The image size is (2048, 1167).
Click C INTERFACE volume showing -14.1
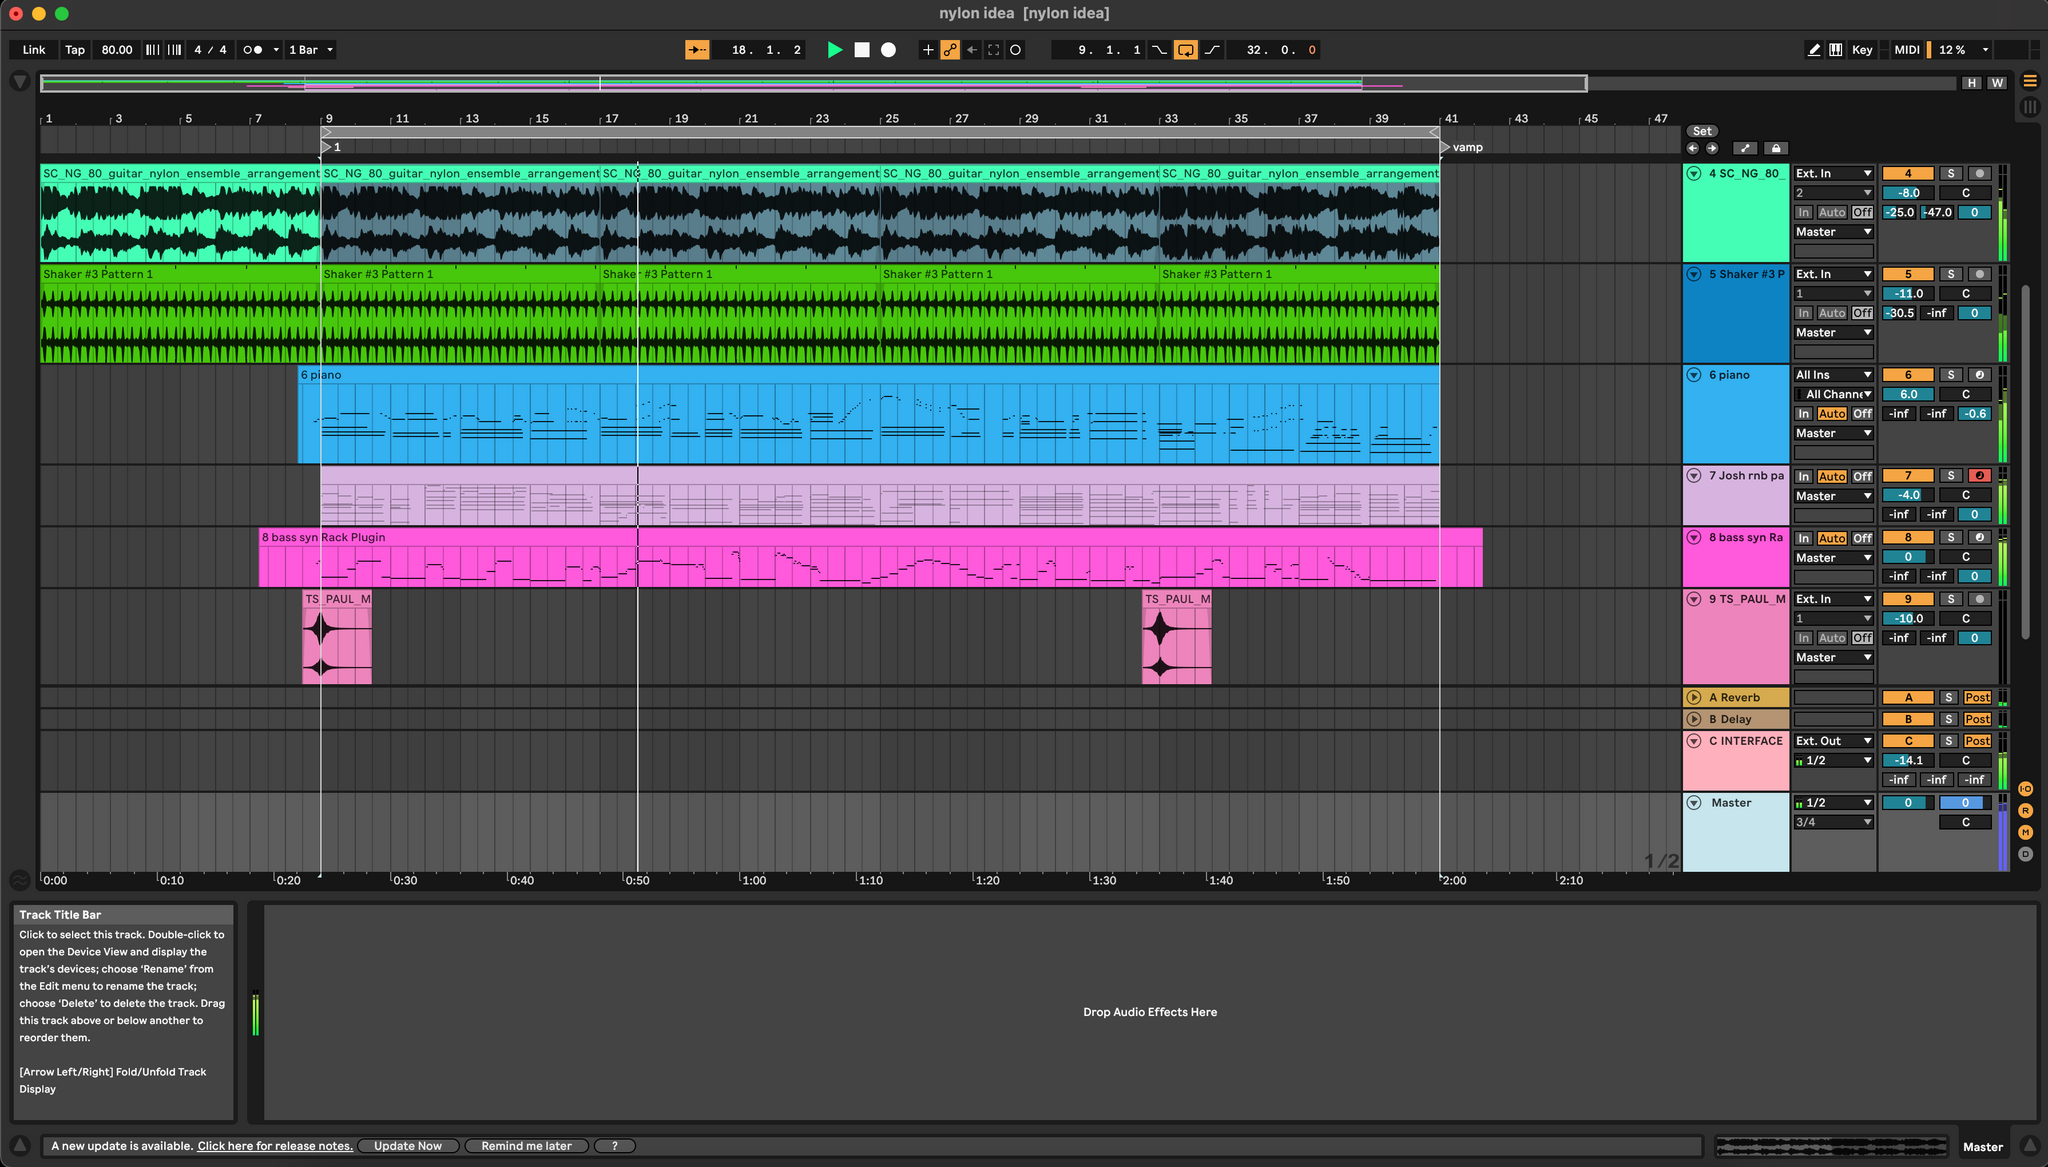1908,760
